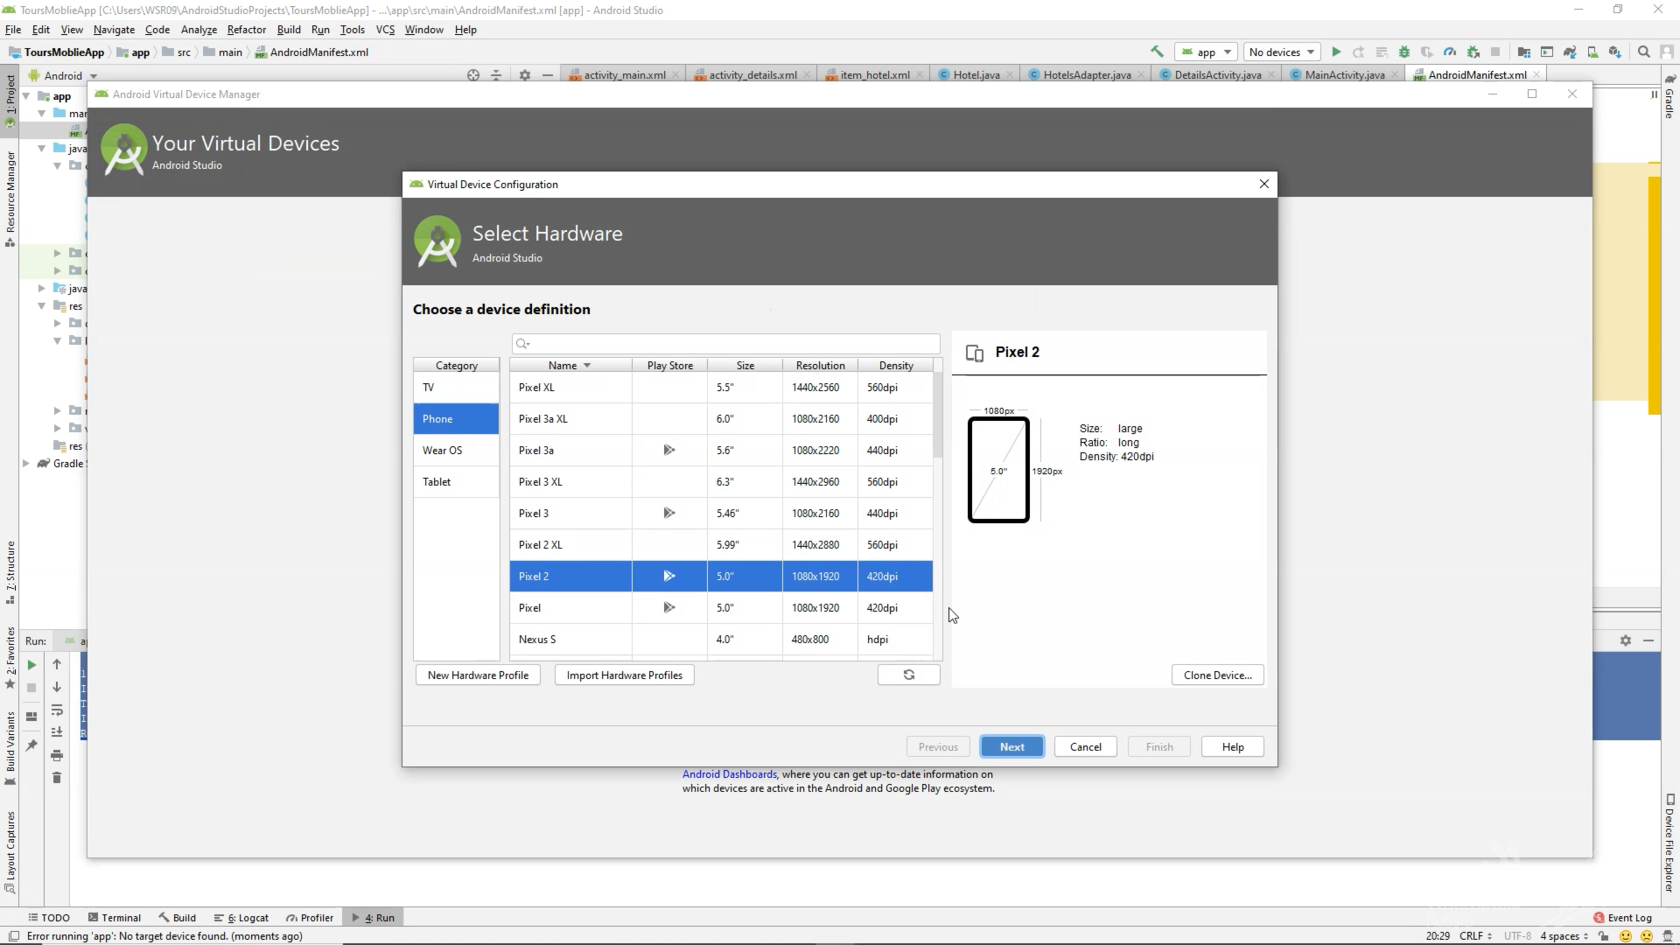Click New Hardware Profile button
This screenshot has height=945, width=1680.
coord(478,675)
